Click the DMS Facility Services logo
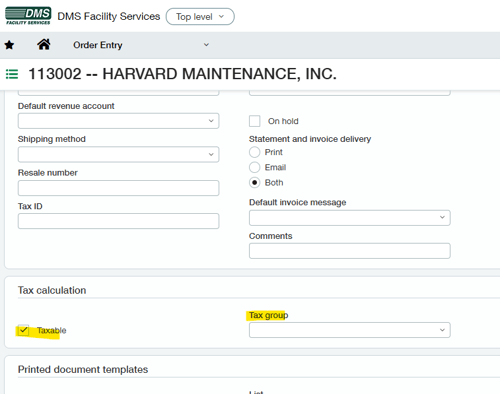The width and height of the screenshot is (500, 394). [28, 16]
